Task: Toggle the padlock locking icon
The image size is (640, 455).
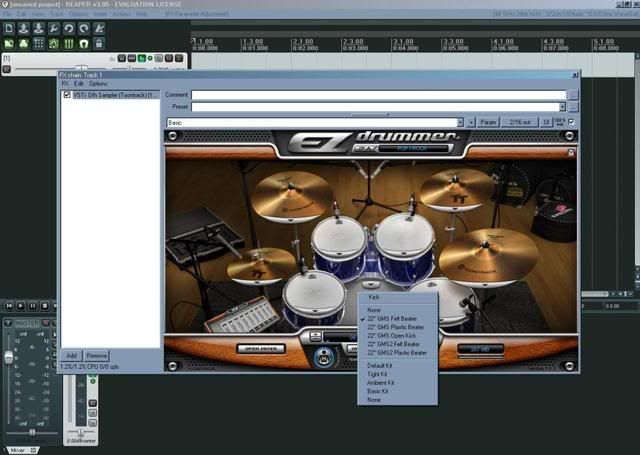Action: click(99, 44)
